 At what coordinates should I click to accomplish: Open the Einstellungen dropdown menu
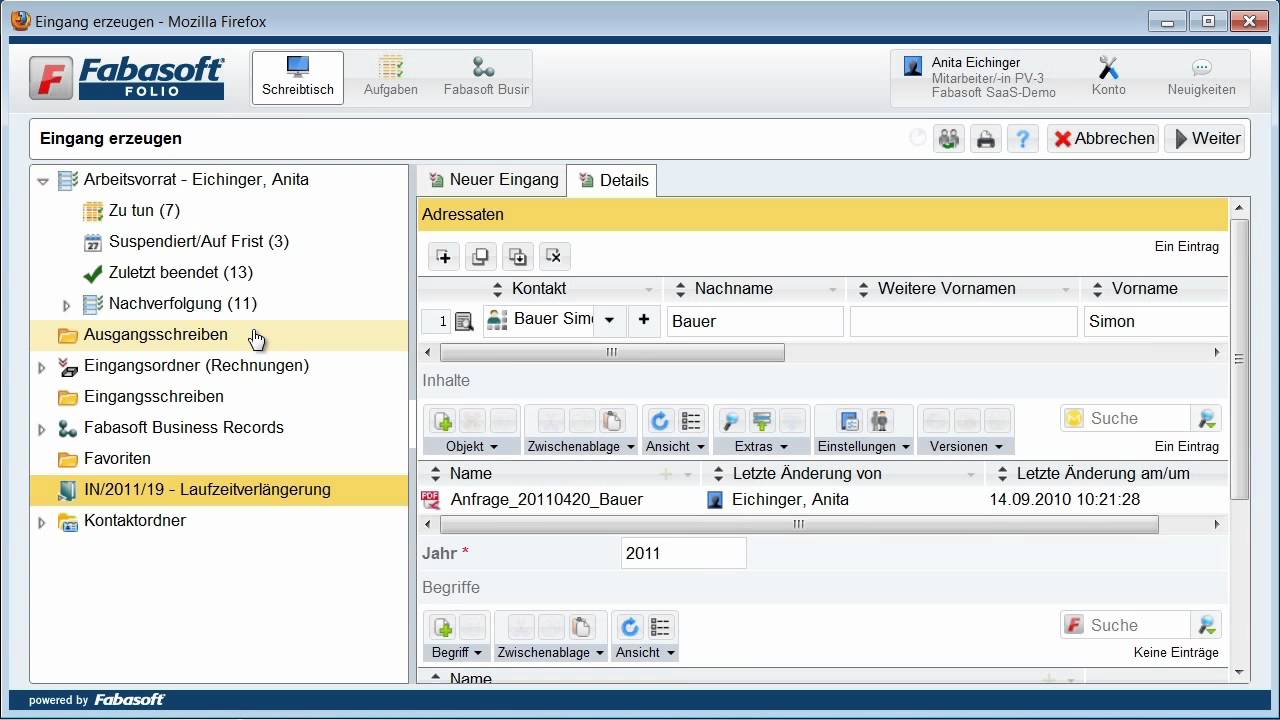[864, 447]
